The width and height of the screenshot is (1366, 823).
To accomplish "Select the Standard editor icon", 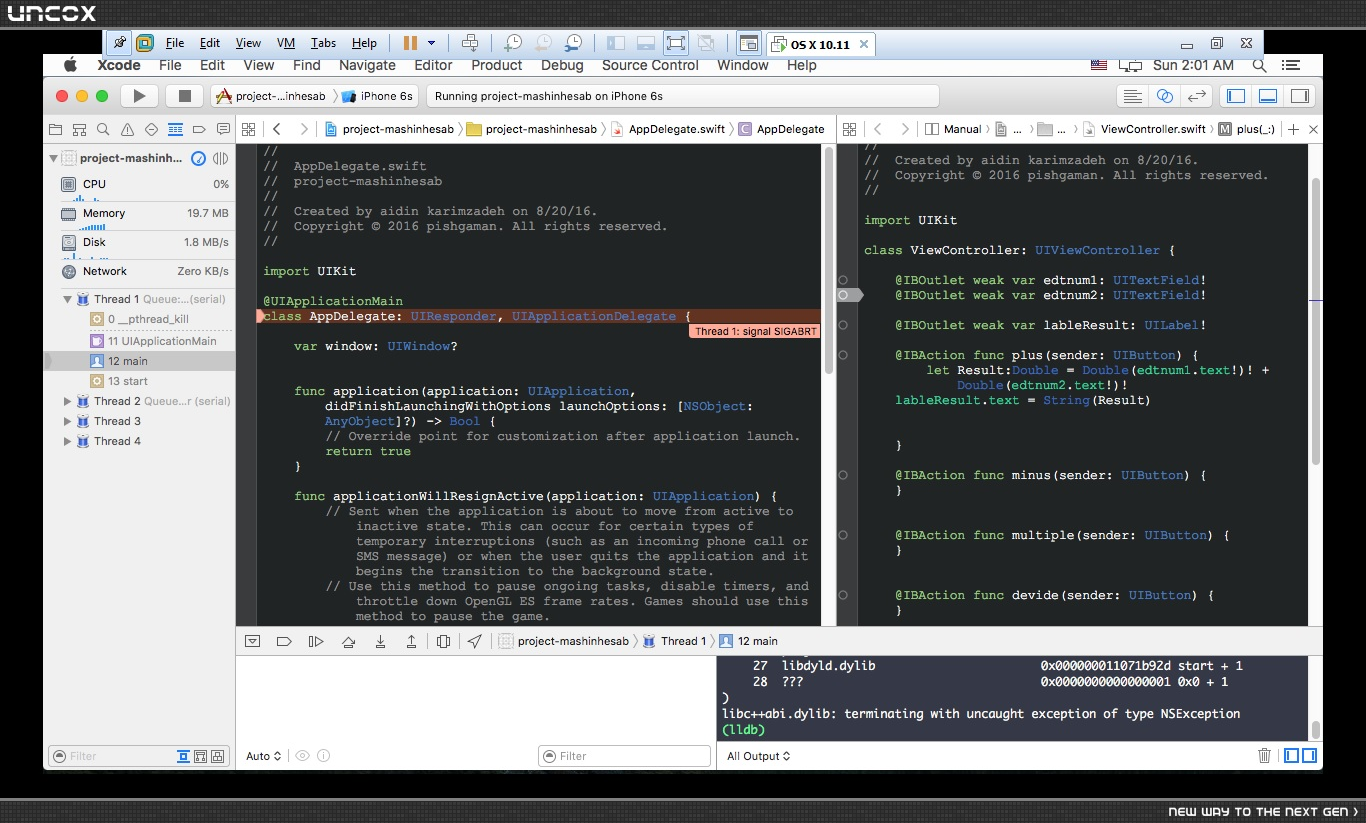I will point(1132,96).
